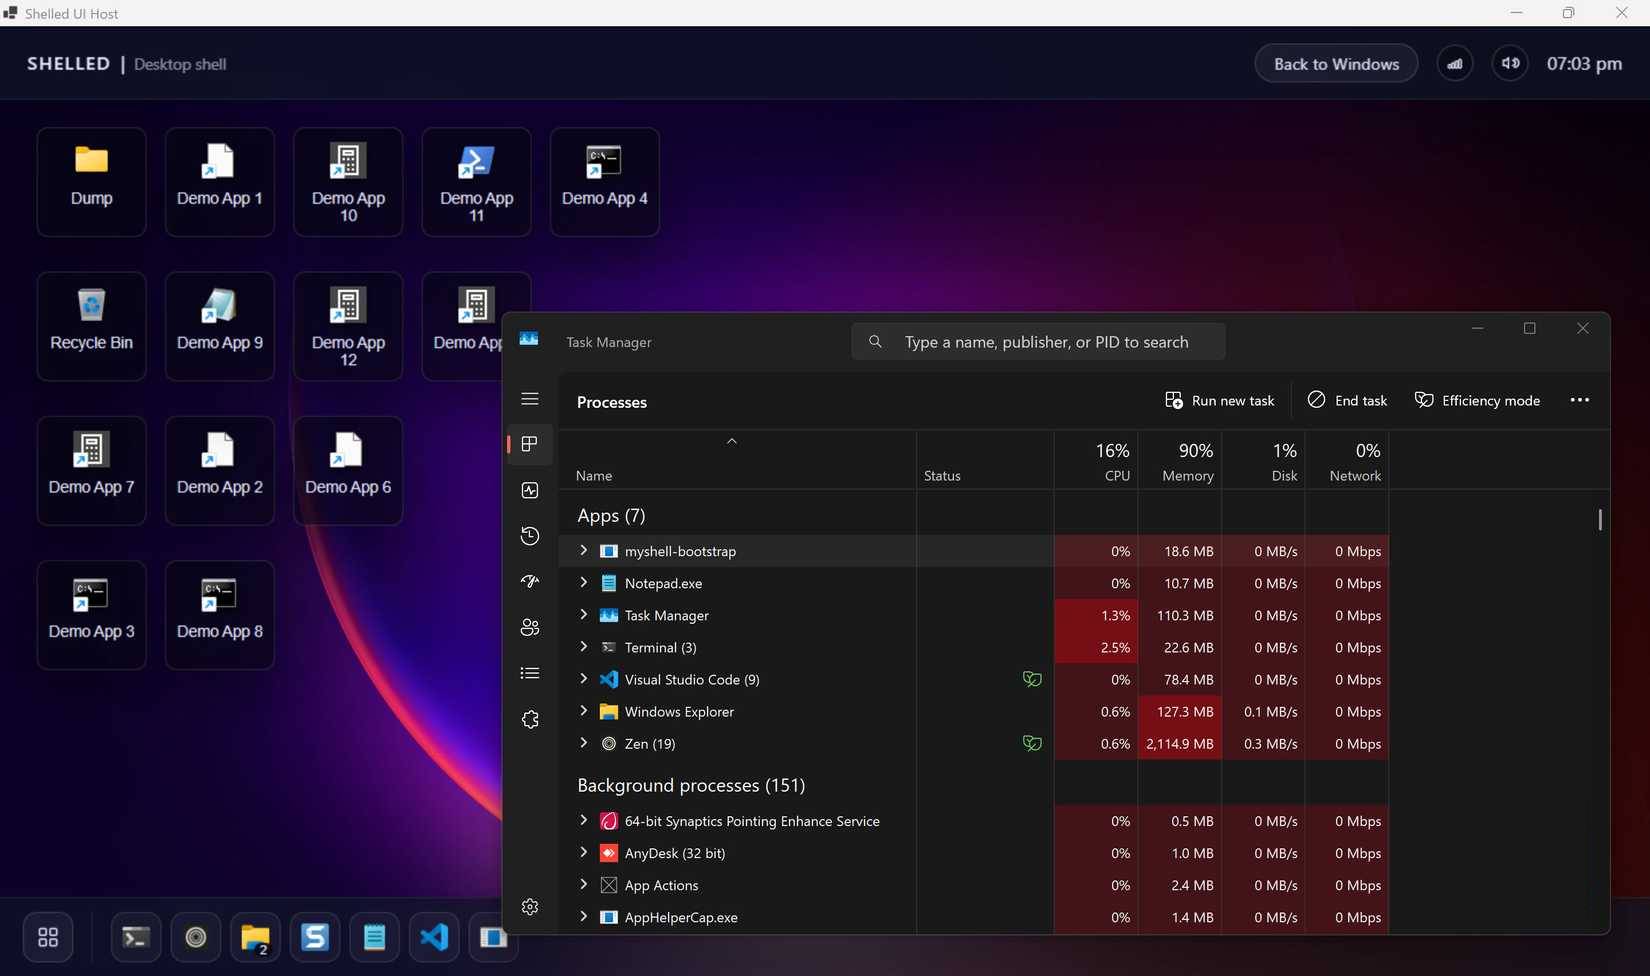Launch Visual Studio Code from the taskbar
This screenshot has height=976, width=1650.
point(433,937)
